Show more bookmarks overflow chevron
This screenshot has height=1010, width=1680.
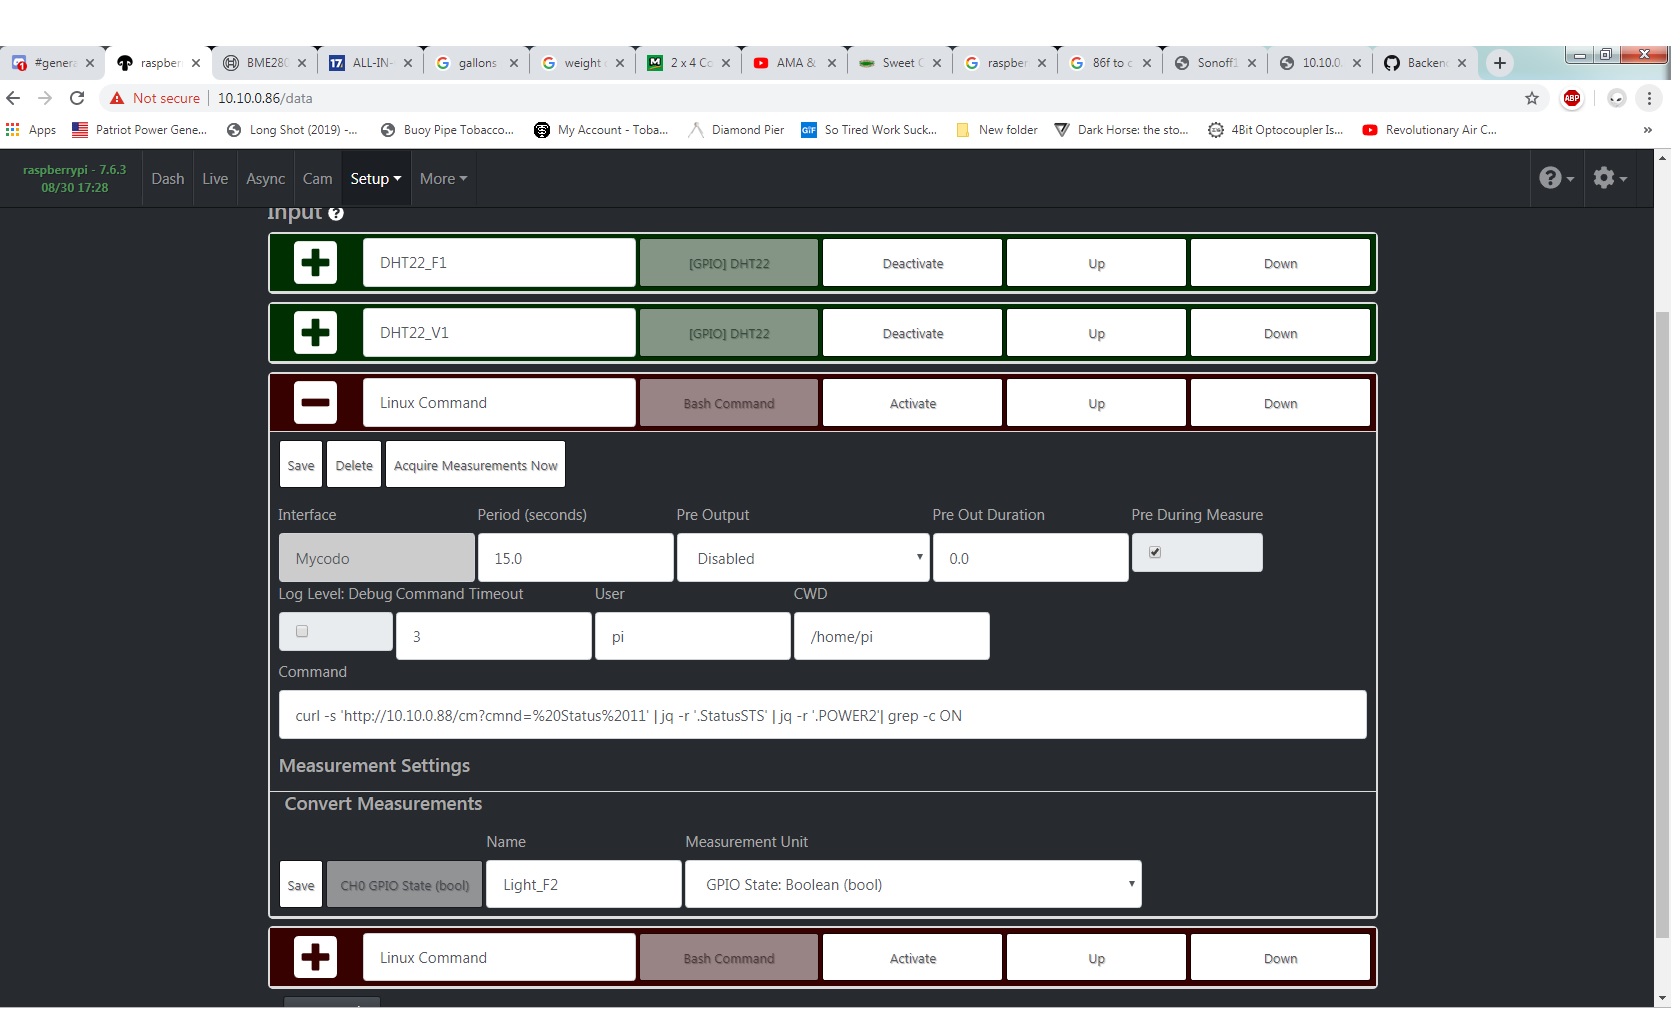click(x=1647, y=130)
